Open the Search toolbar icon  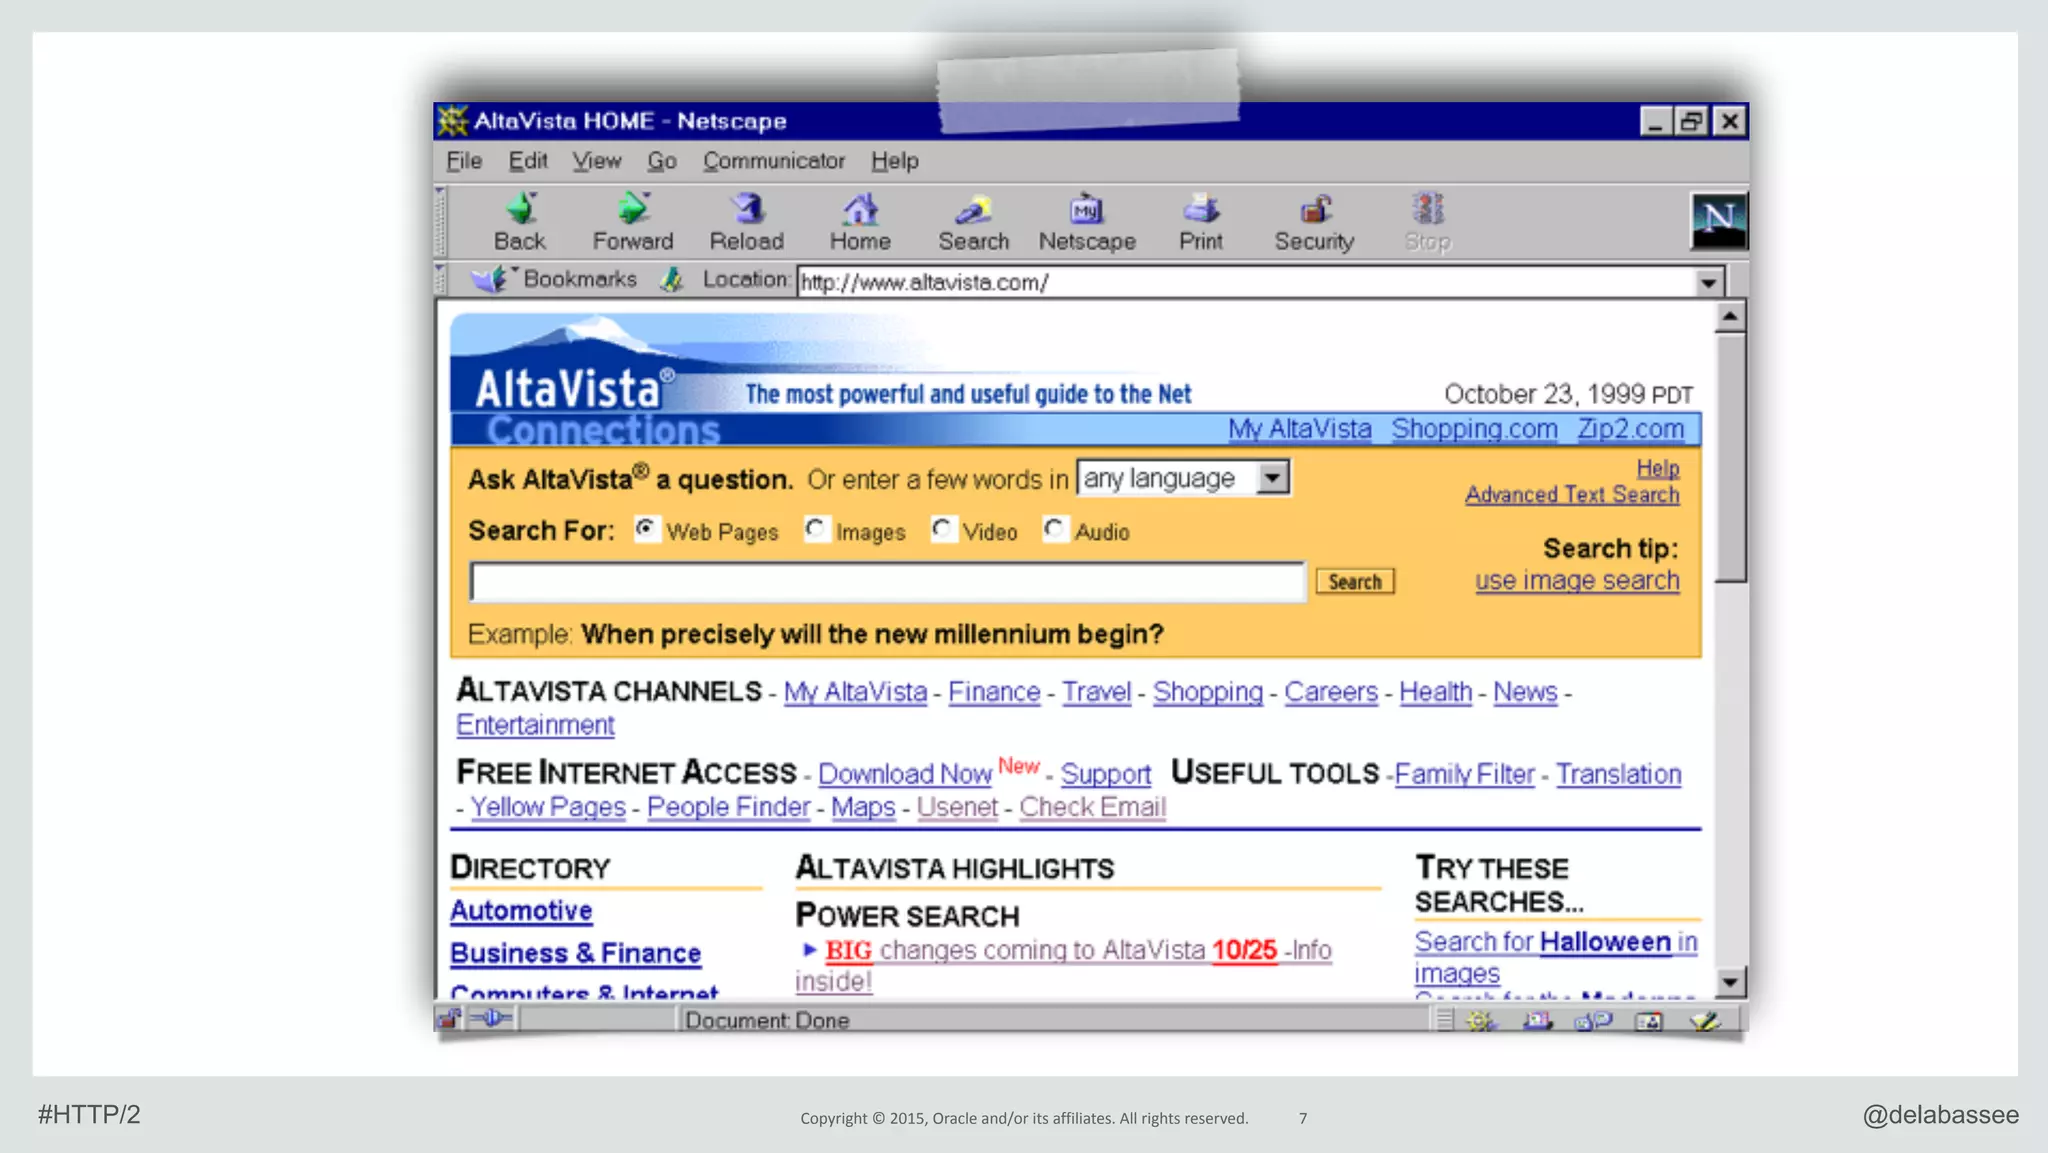[x=973, y=209]
